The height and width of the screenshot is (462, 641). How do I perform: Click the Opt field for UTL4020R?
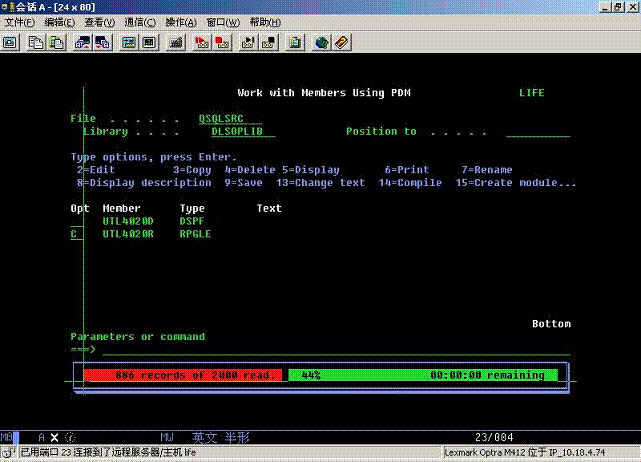click(76, 234)
